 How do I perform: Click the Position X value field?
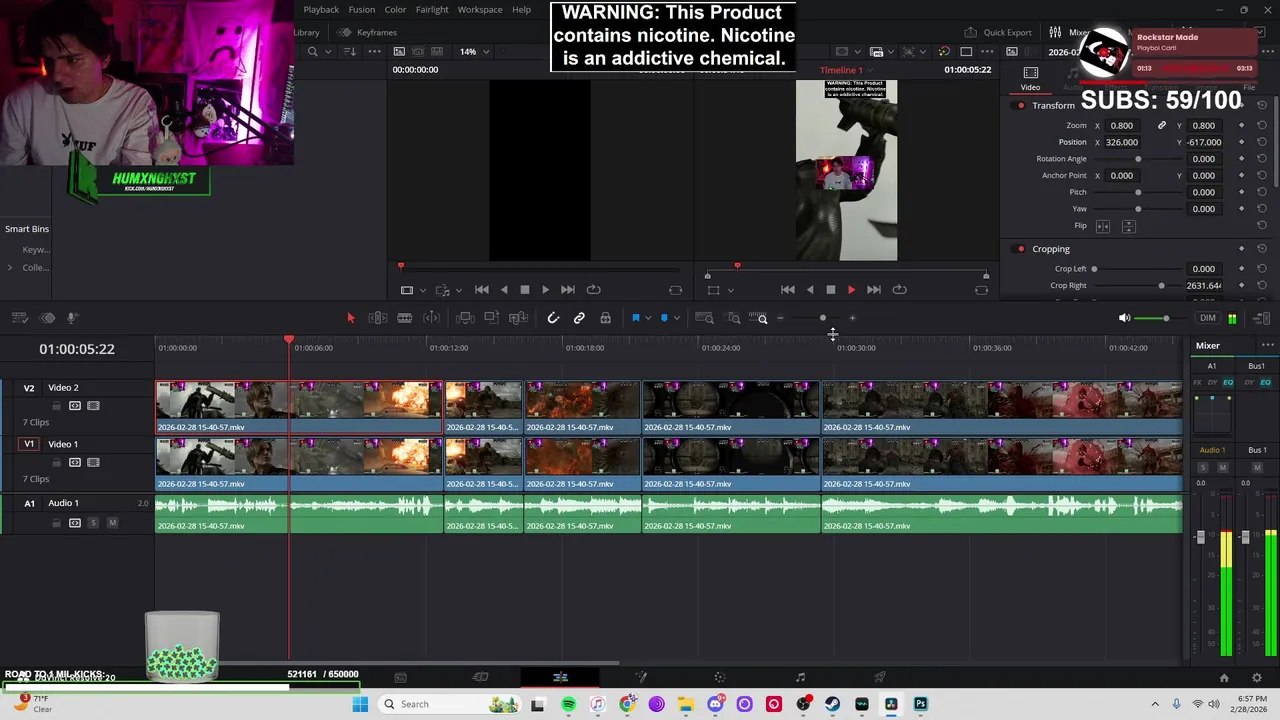coord(1122,142)
